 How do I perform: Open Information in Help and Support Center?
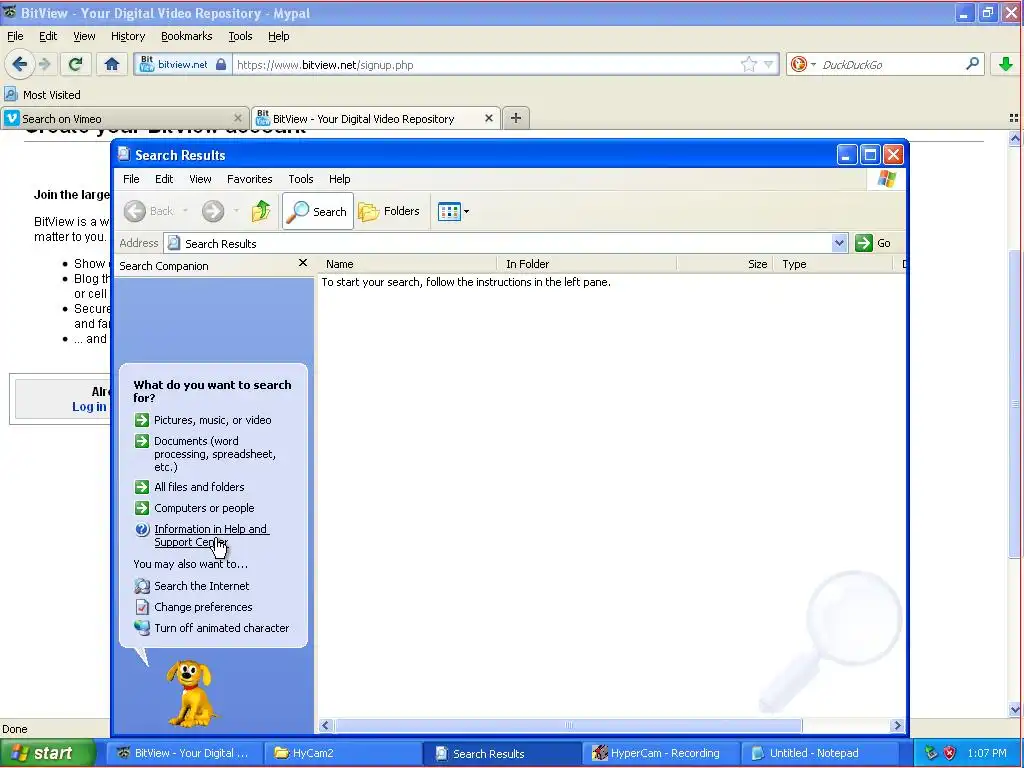tap(210, 535)
